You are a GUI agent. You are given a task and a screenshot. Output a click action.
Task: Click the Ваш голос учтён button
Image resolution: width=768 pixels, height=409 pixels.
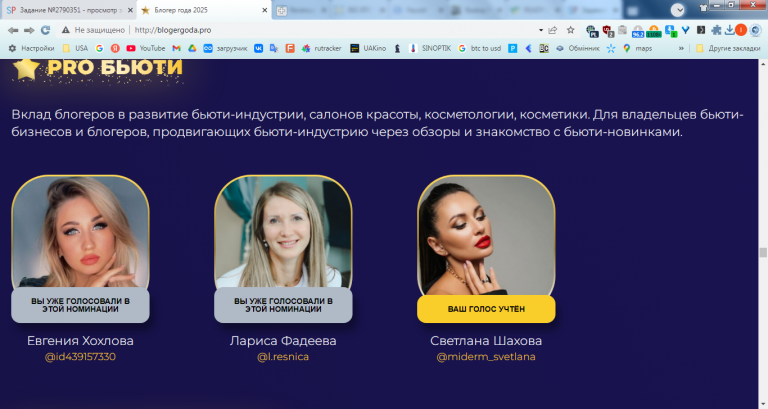click(486, 309)
